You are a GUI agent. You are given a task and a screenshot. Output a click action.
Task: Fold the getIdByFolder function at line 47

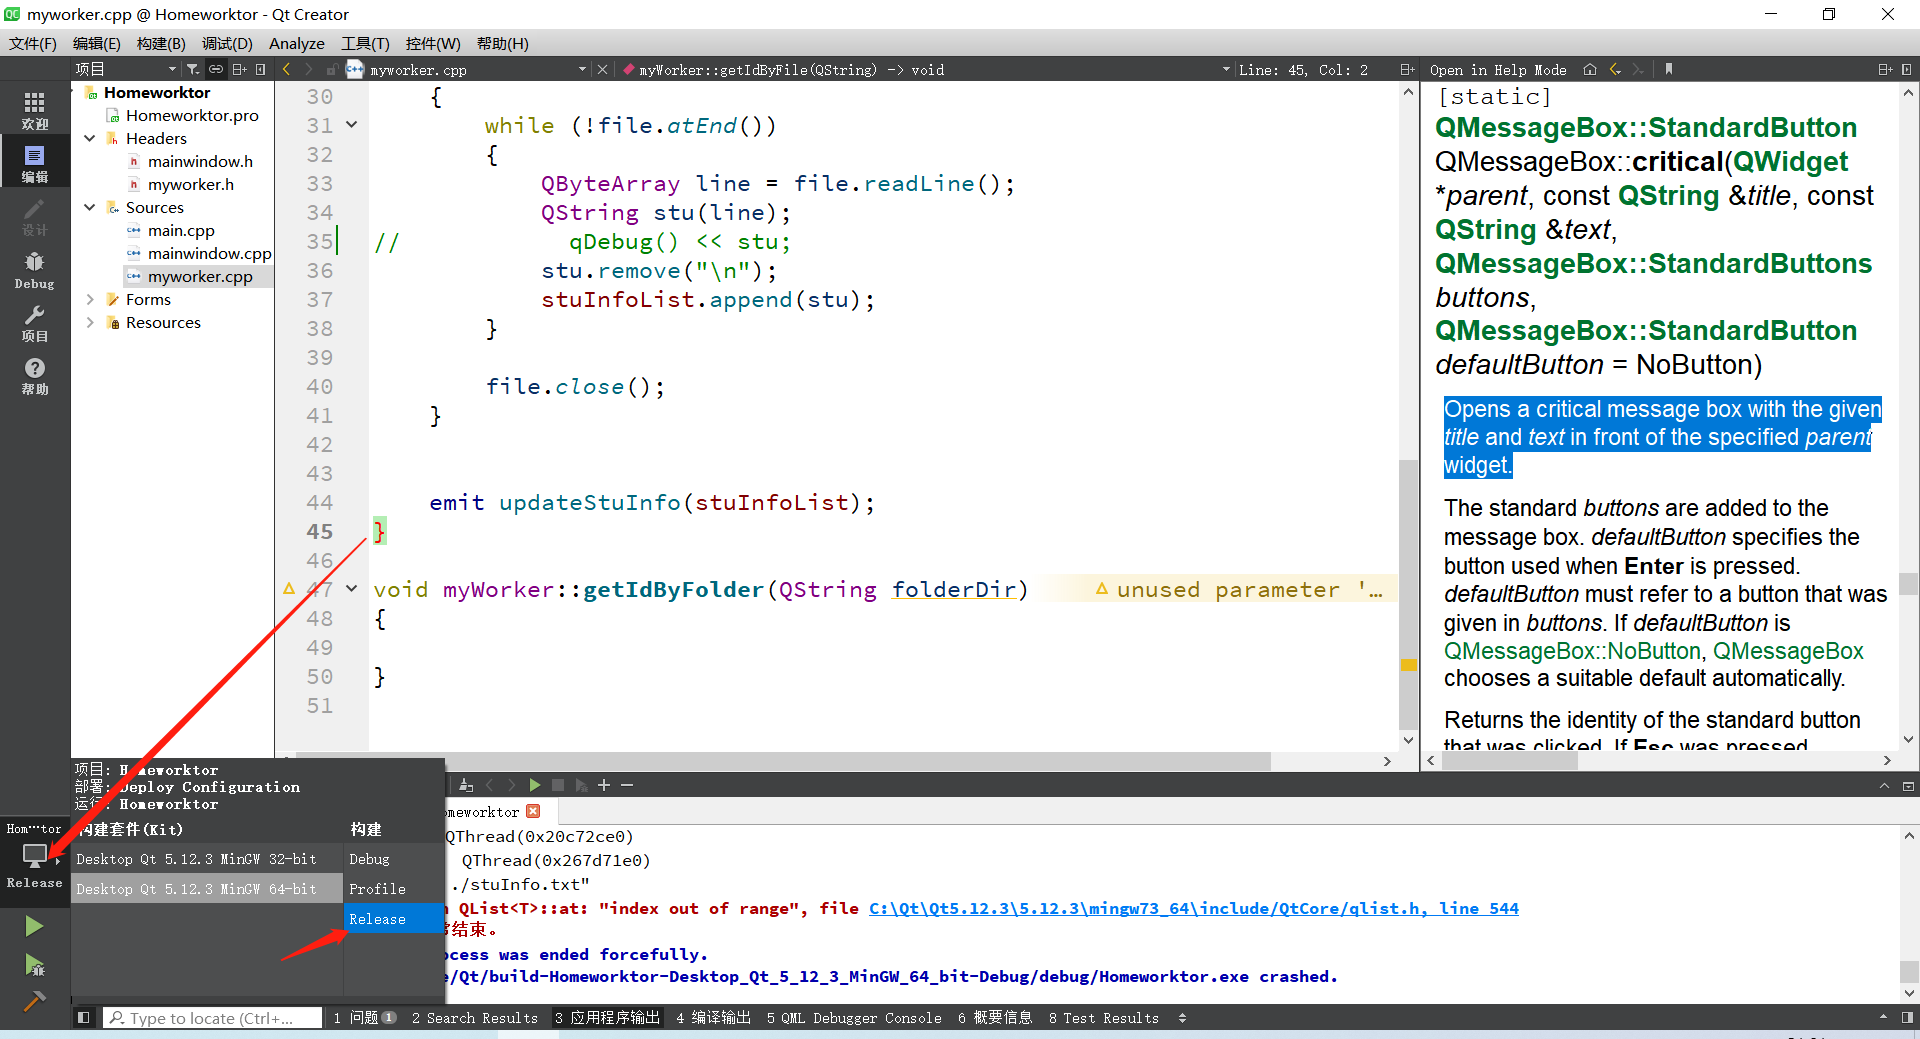click(352, 589)
